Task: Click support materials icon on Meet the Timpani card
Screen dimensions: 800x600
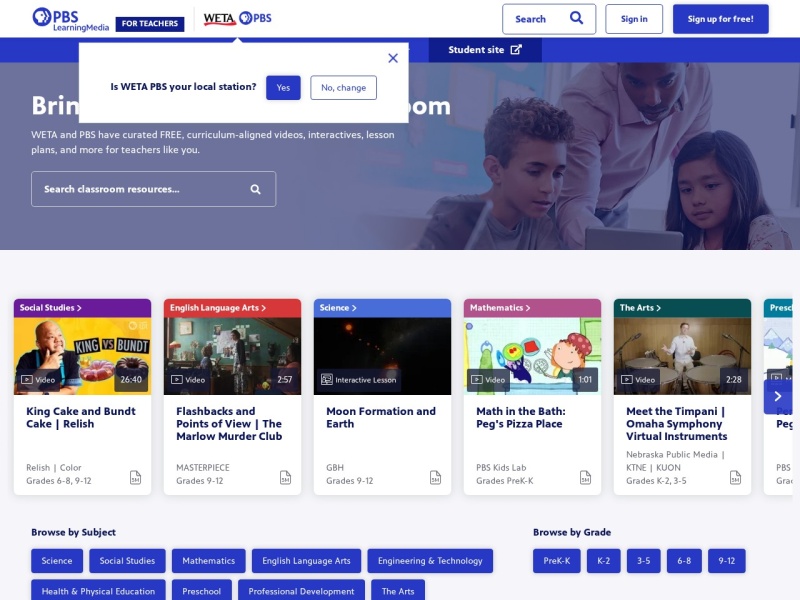Action: 735,478
